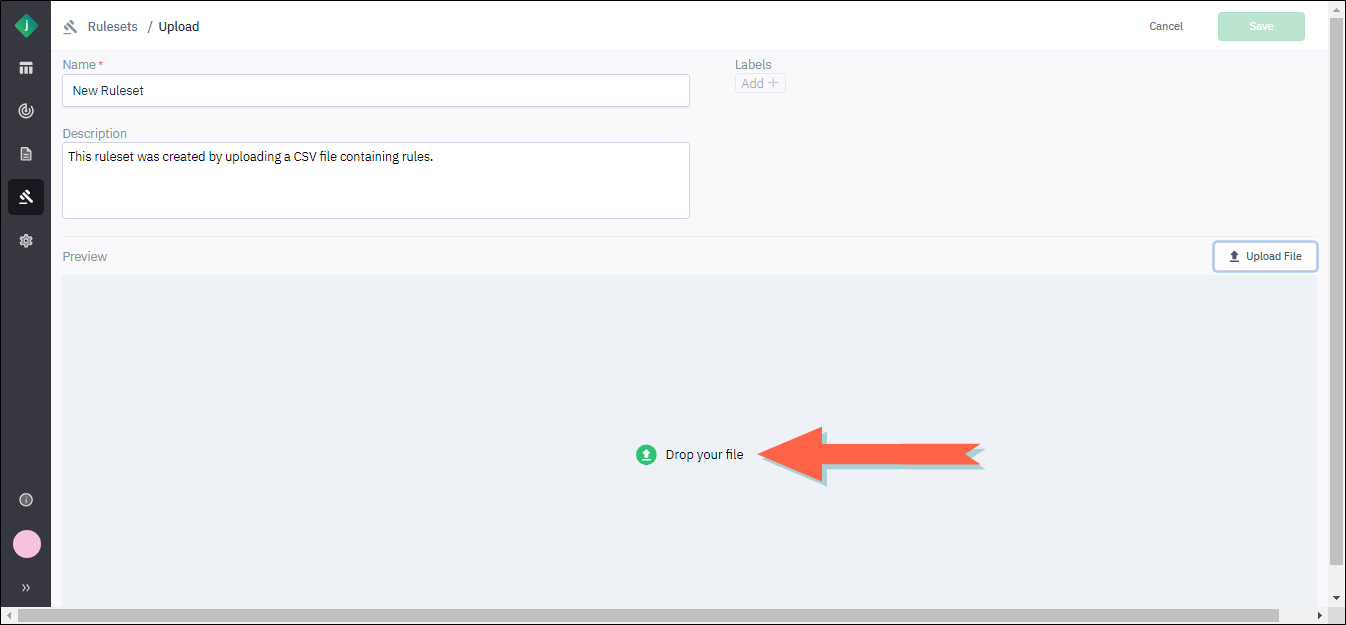Click the green diamond app logo
Viewport: 1346px width, 625px height.
point(26,26)
